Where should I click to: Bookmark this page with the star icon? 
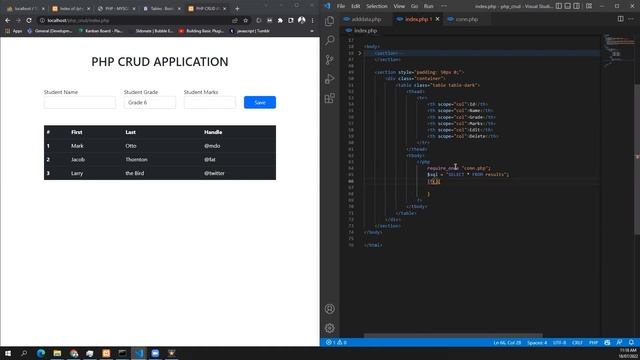pyautogui.click(x=245, y=20)
